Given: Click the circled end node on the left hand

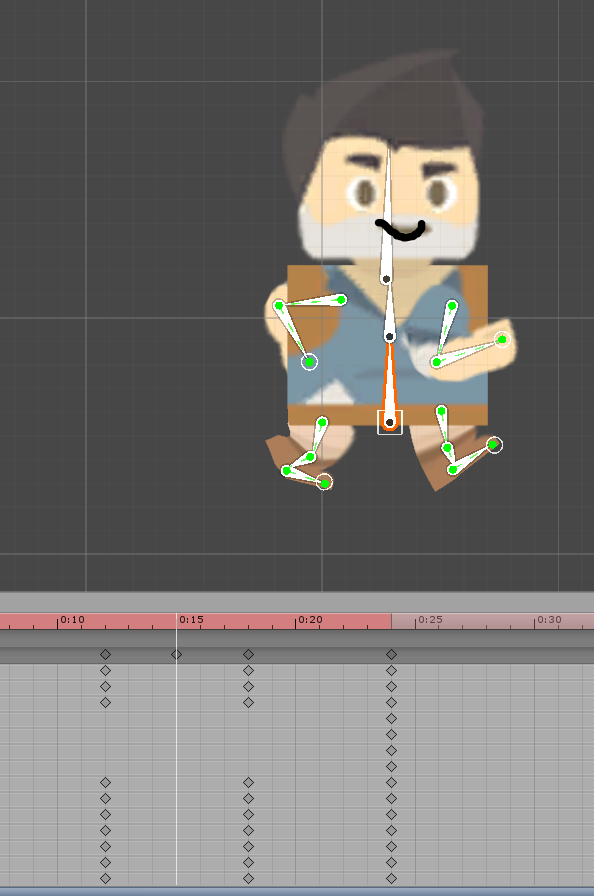Looking at the screenshot, I should 309,362.
